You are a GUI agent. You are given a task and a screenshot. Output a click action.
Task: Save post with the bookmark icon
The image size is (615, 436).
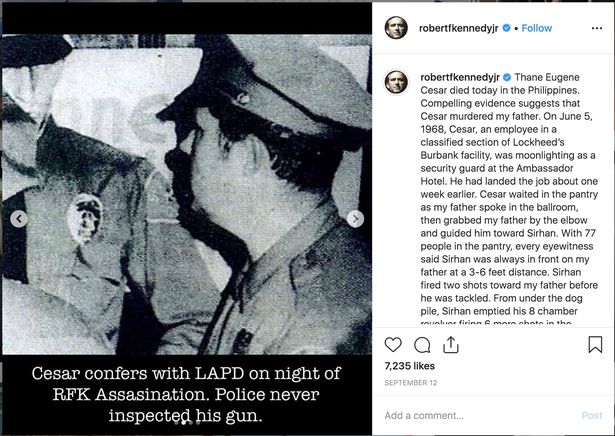(x=595, y=345)
